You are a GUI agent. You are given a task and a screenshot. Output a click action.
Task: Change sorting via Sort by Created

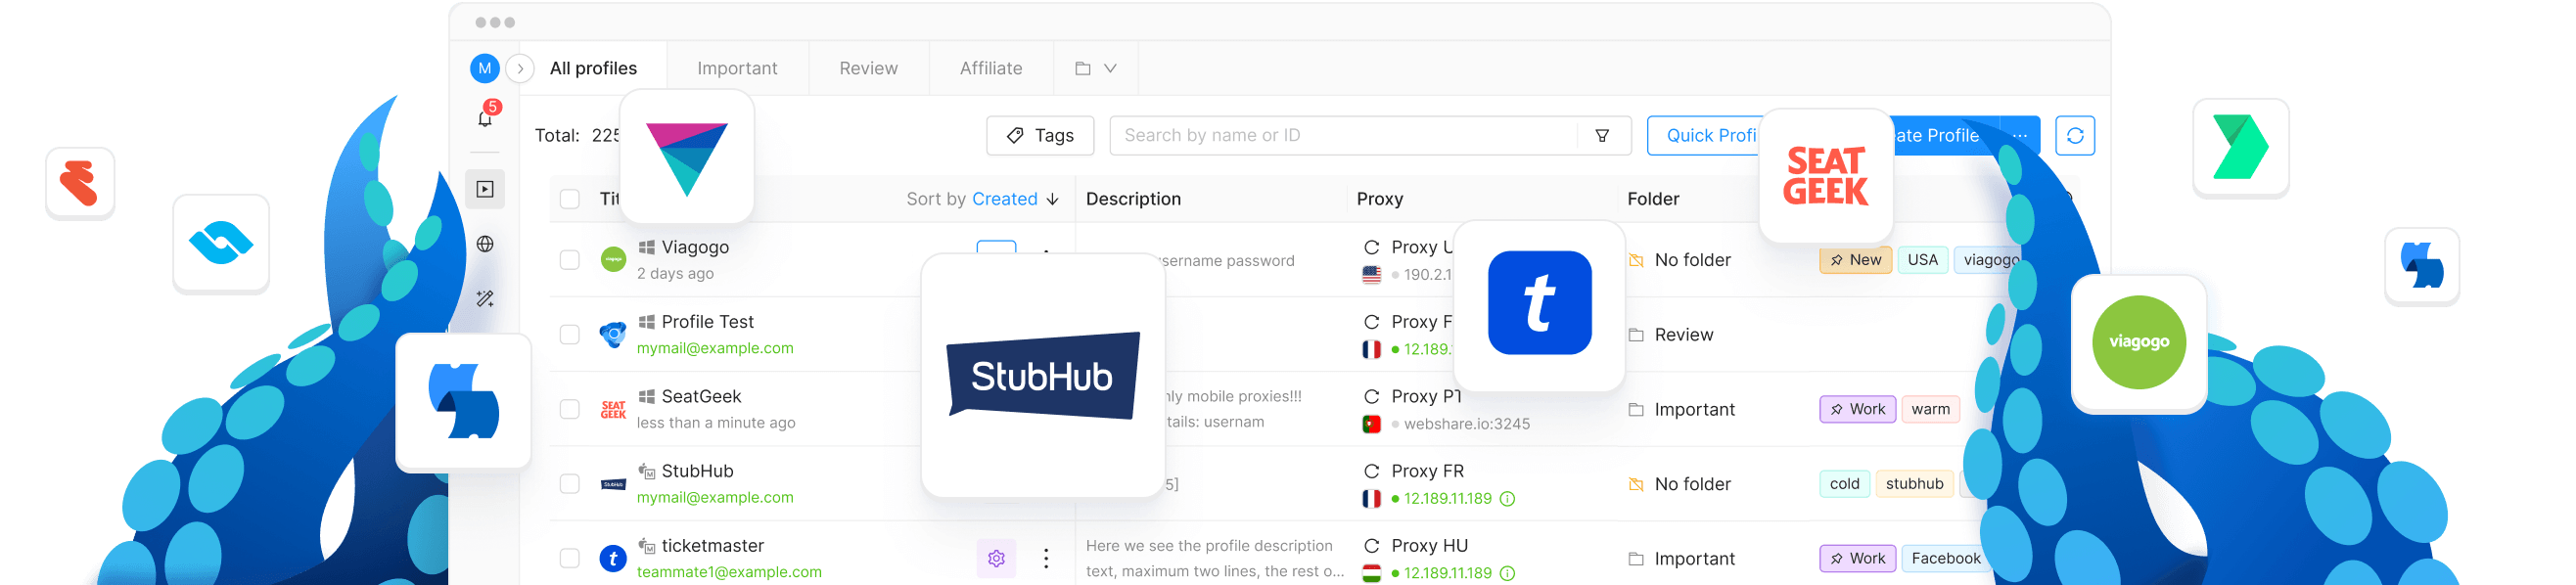[982, 199]
